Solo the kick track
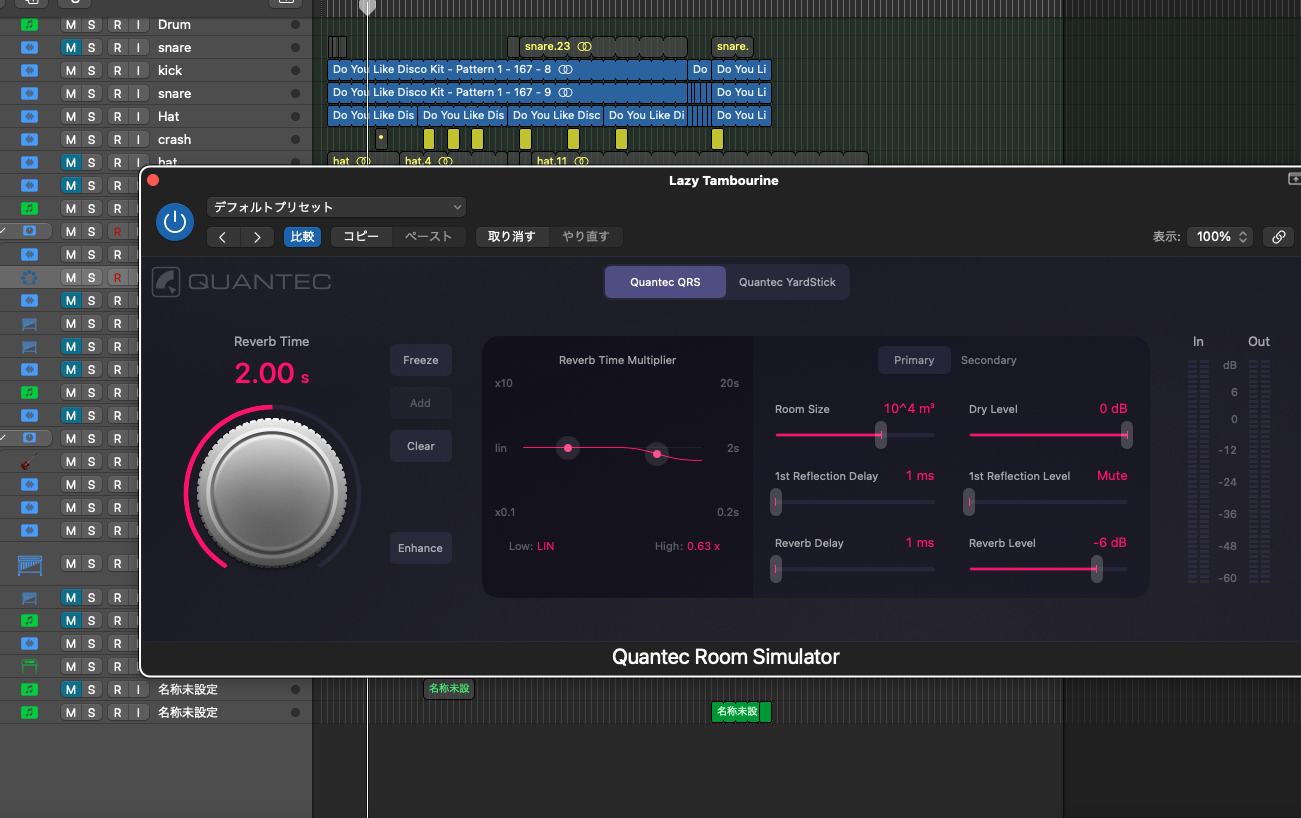The height and width of the screenshot is (818, 1301). pyautogui.click(x=91, y=70)
